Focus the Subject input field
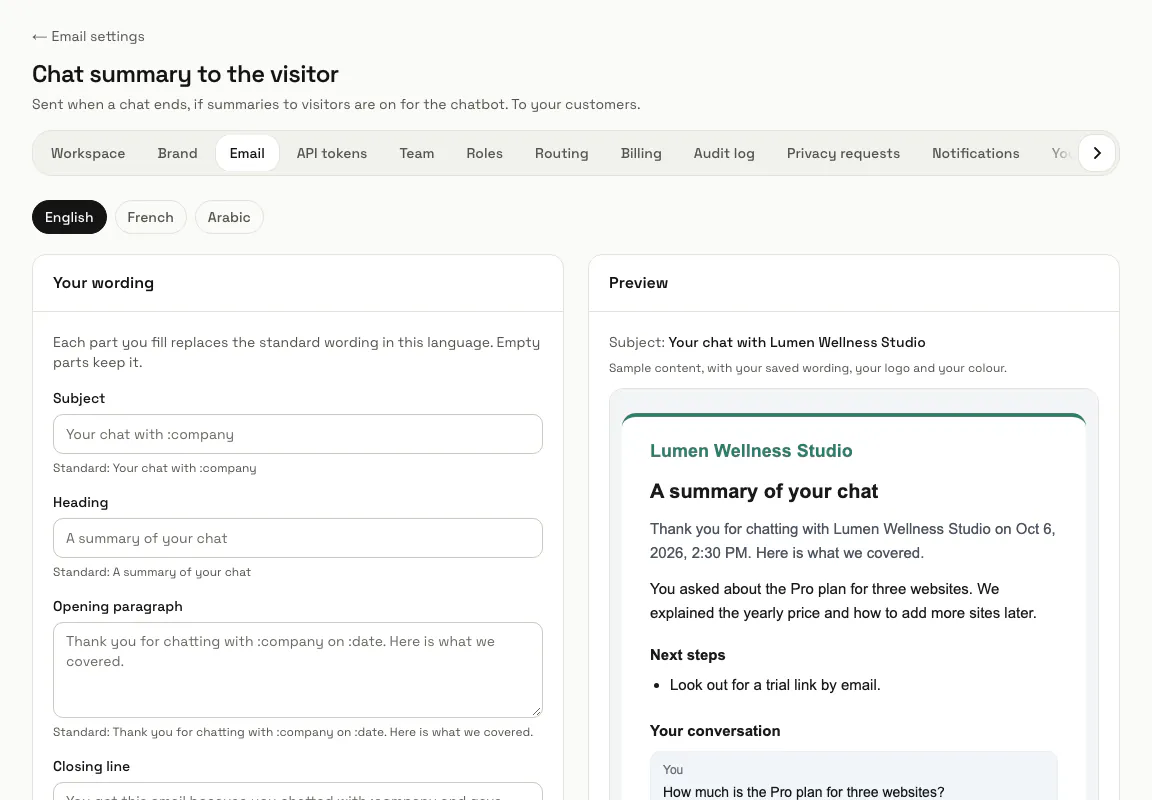1152x800 pixels. 298,434
